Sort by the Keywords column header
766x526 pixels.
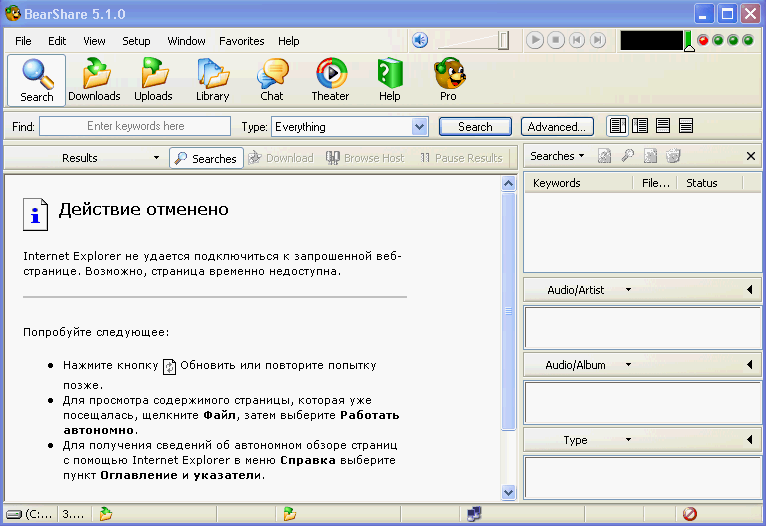[578, 183]
